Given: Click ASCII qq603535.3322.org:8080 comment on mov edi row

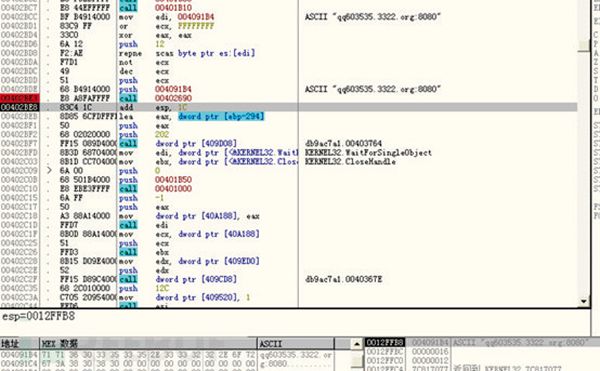Looking at the screenshot, I should point(373,17).
